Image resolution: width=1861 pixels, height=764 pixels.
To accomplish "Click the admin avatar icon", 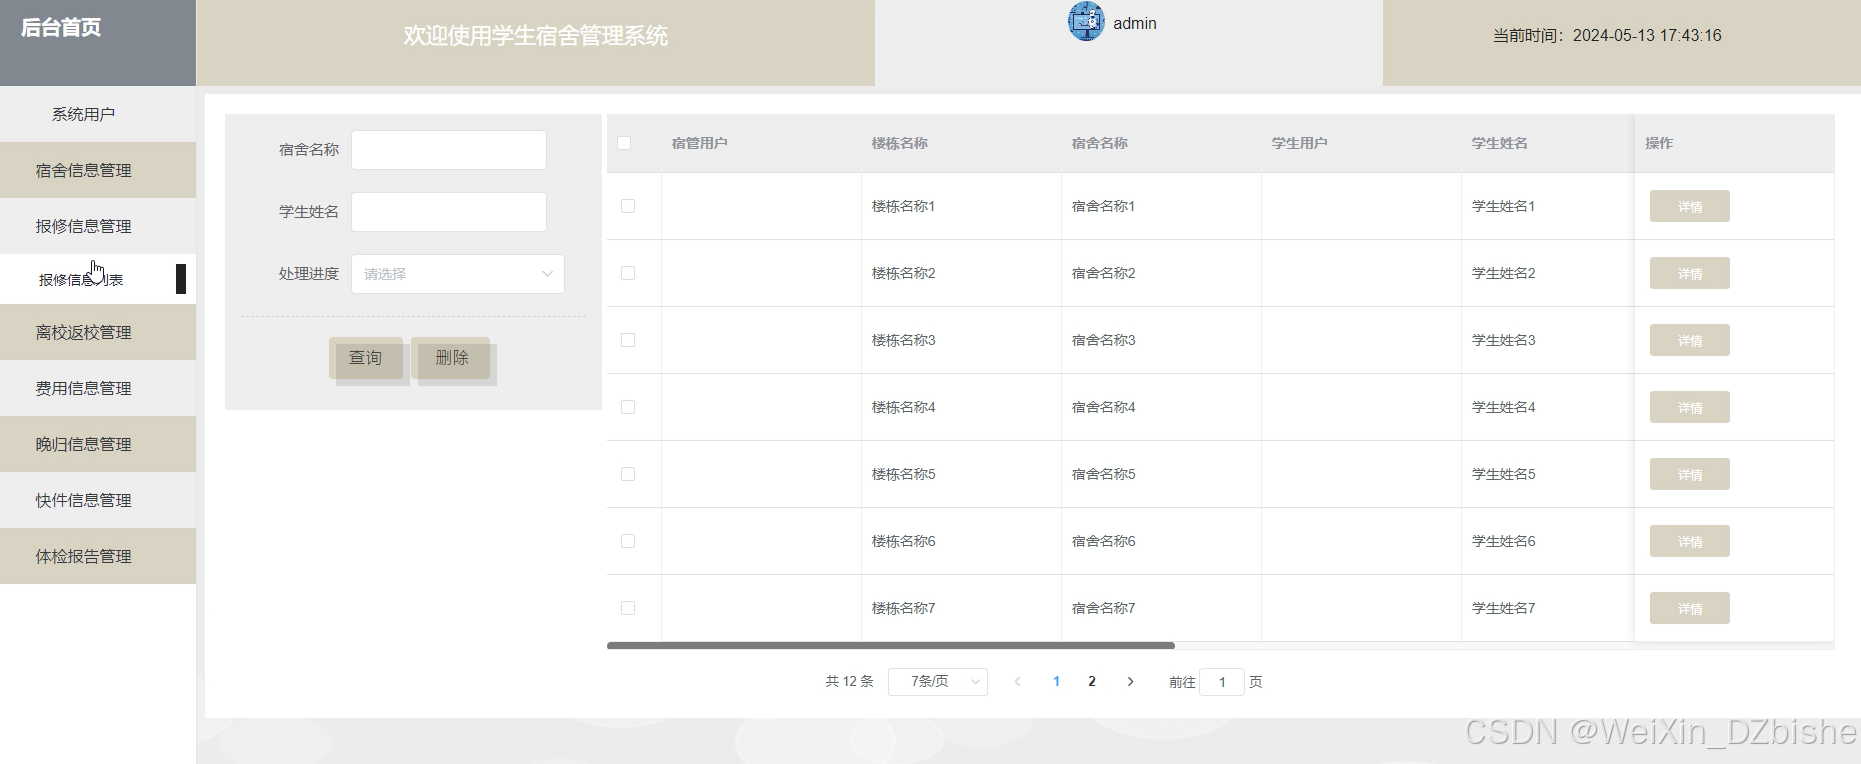I will [1086, 21].
